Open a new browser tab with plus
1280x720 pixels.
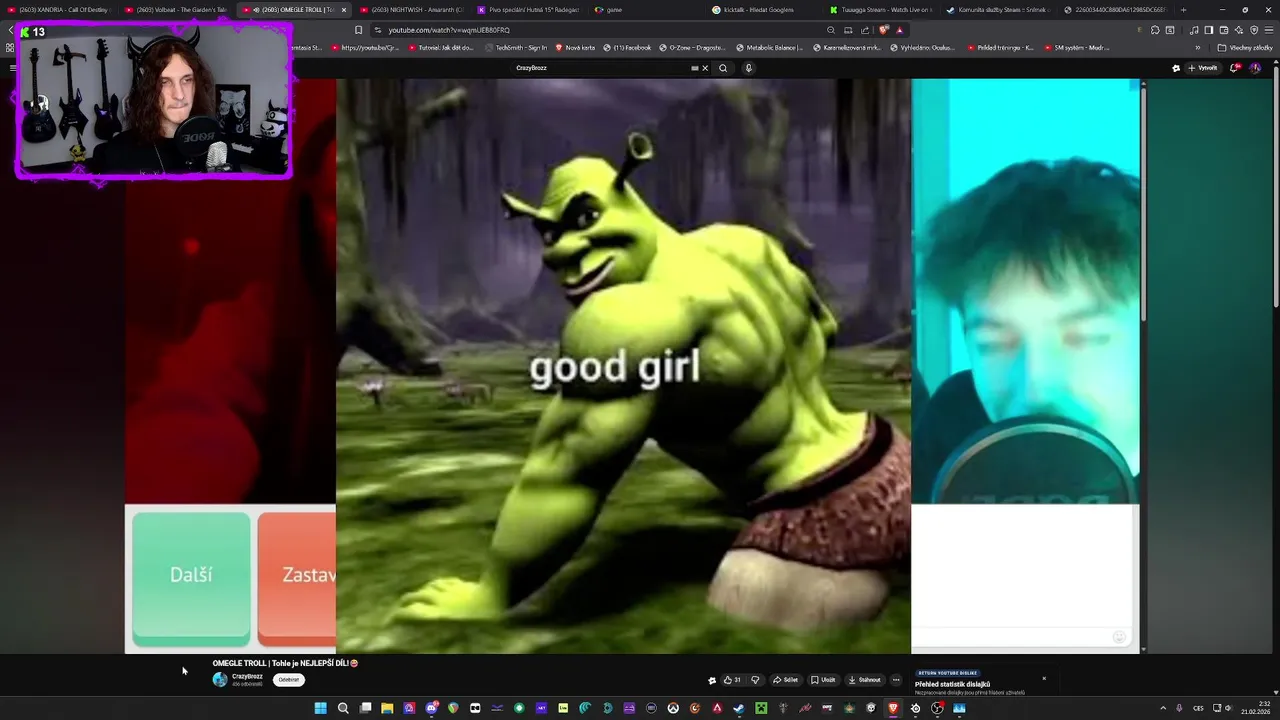coord(1183,10)
